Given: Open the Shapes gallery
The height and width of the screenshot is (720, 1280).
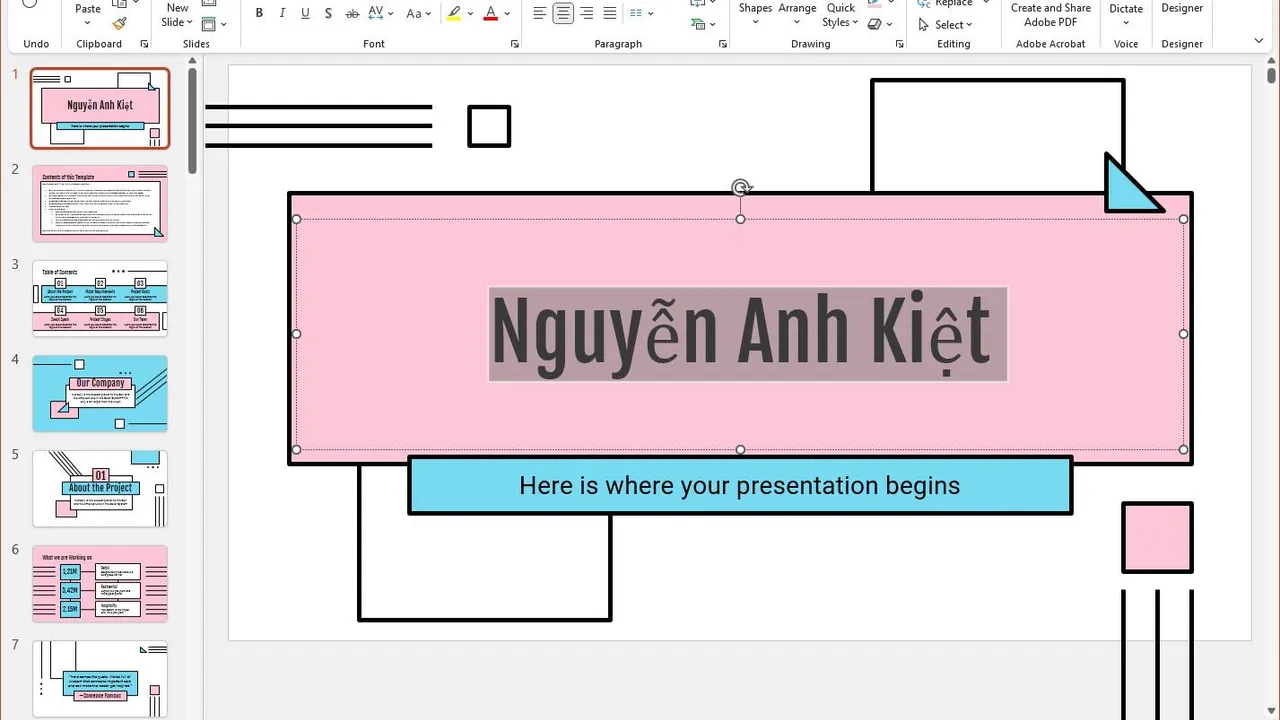Looking at the screenshot, I should tap(755, 14).
